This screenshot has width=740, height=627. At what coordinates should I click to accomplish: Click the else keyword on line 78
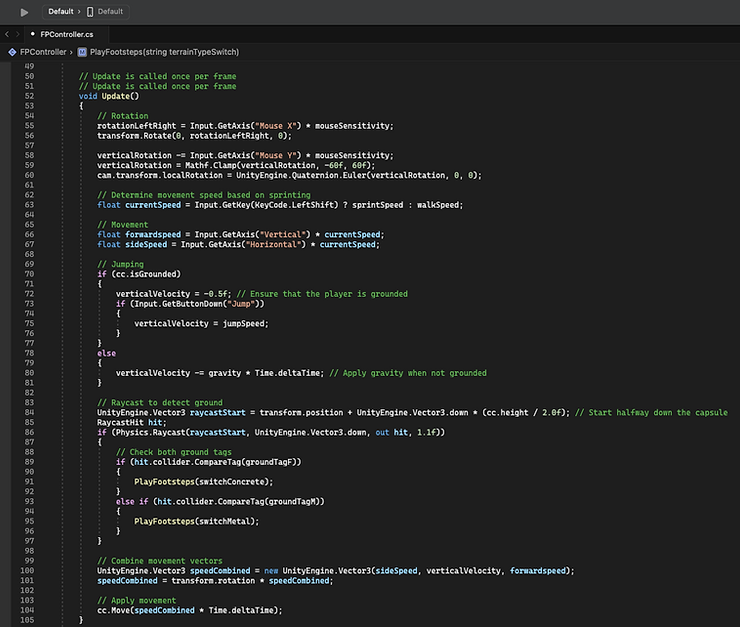pos(106,353)
